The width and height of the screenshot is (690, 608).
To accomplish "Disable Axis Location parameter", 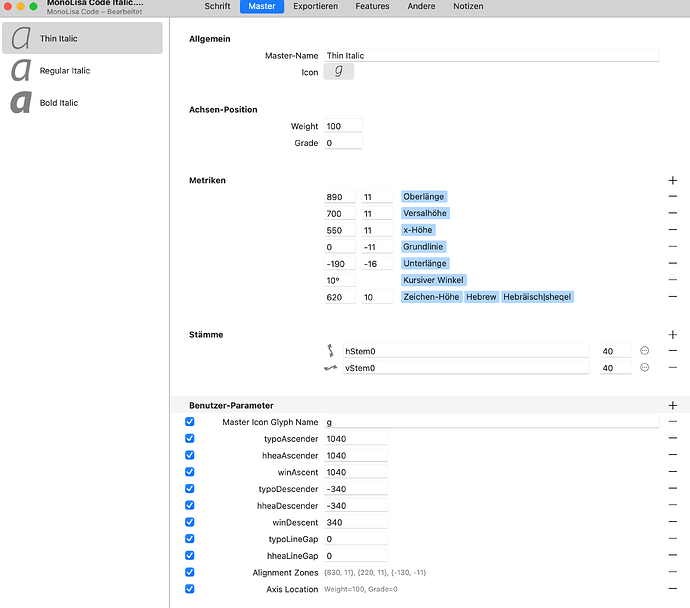I will pos(190,589).
